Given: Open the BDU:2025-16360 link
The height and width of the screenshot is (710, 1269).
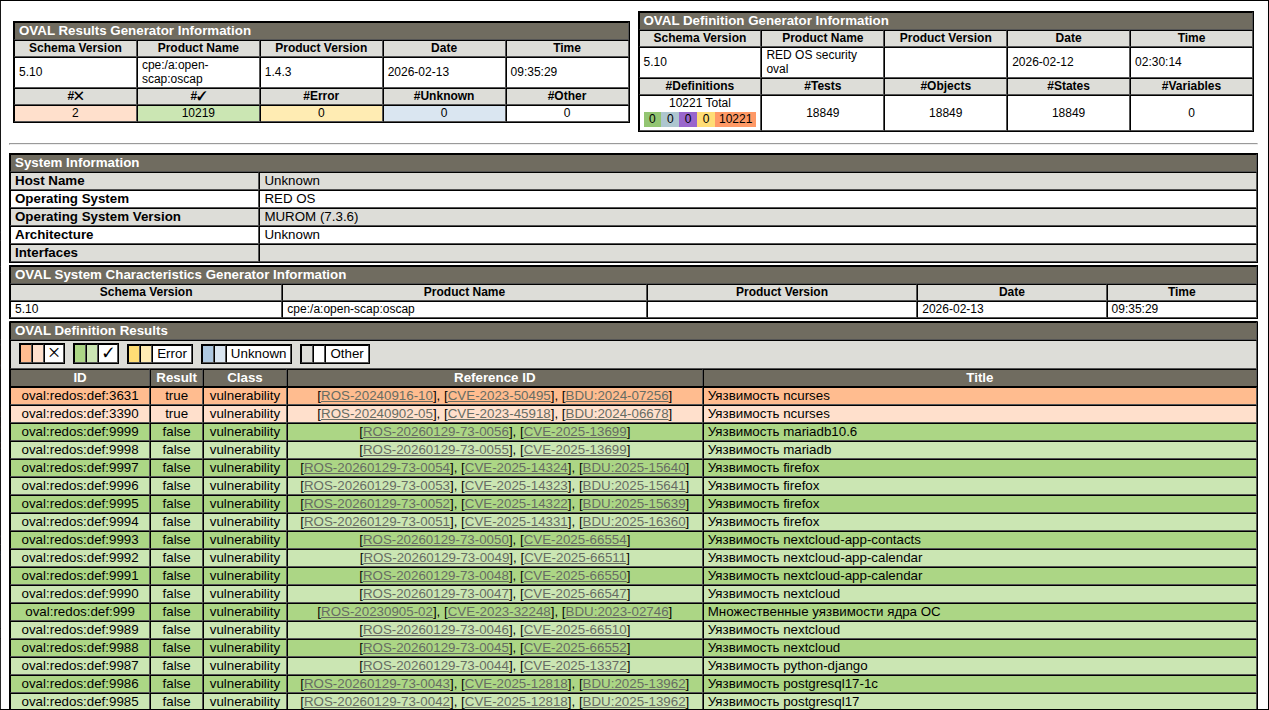Looking at the screenshot, I should coord(634,522).
